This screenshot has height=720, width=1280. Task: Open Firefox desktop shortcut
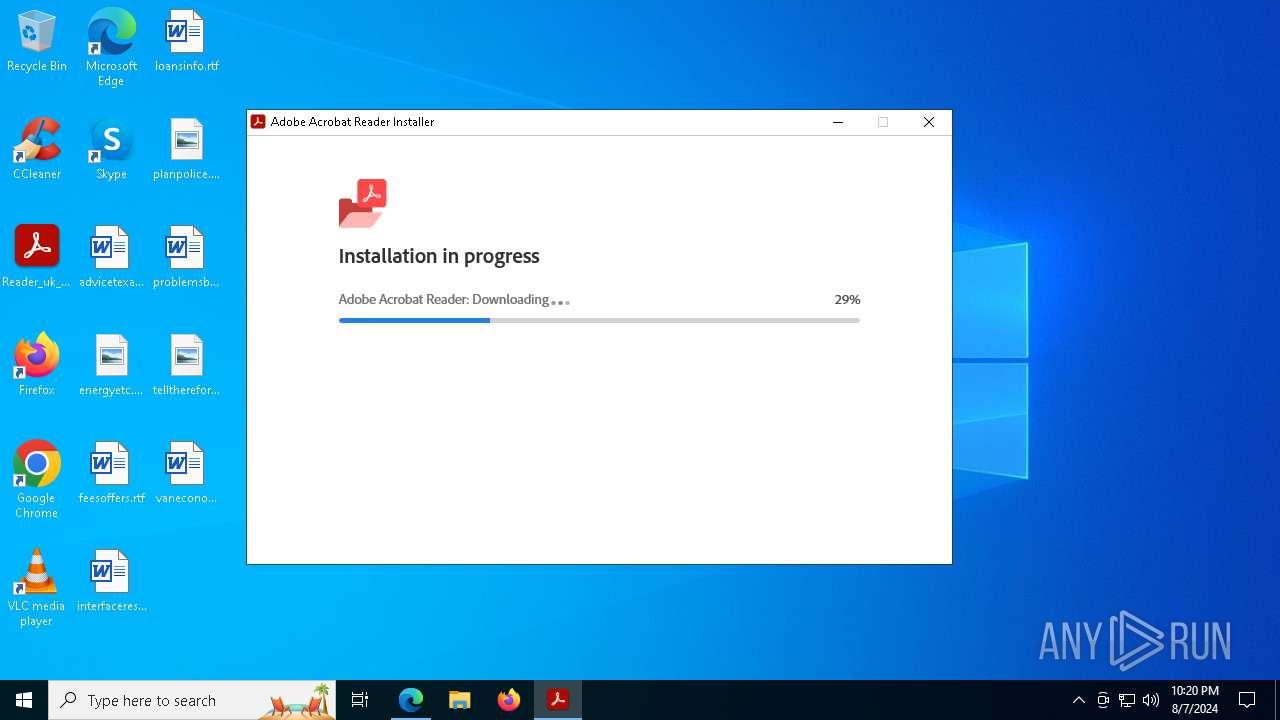37,366
